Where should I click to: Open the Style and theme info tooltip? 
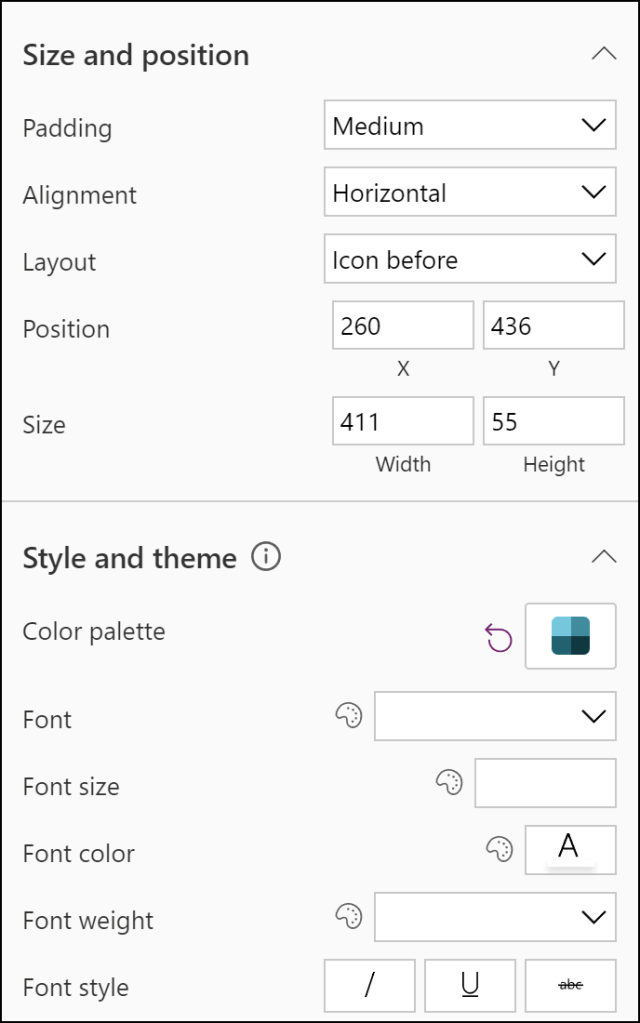pos(265,558)
